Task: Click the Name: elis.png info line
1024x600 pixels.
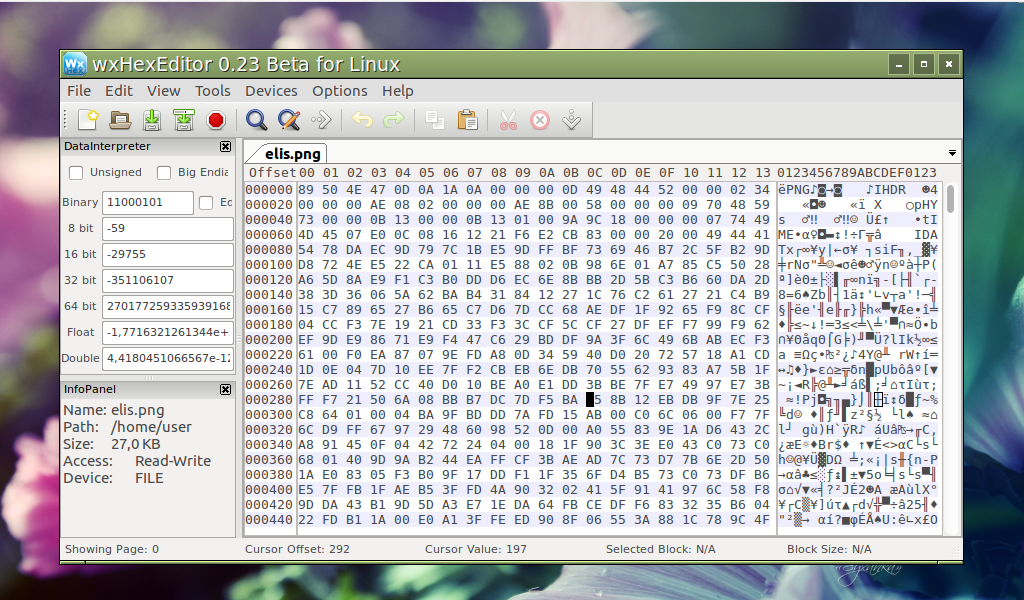Action: pos(114,410)
